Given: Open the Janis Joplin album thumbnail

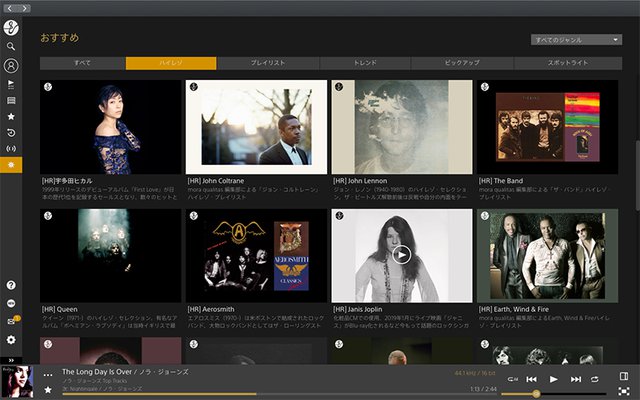Looking at the screenshot, I should 401,254.
